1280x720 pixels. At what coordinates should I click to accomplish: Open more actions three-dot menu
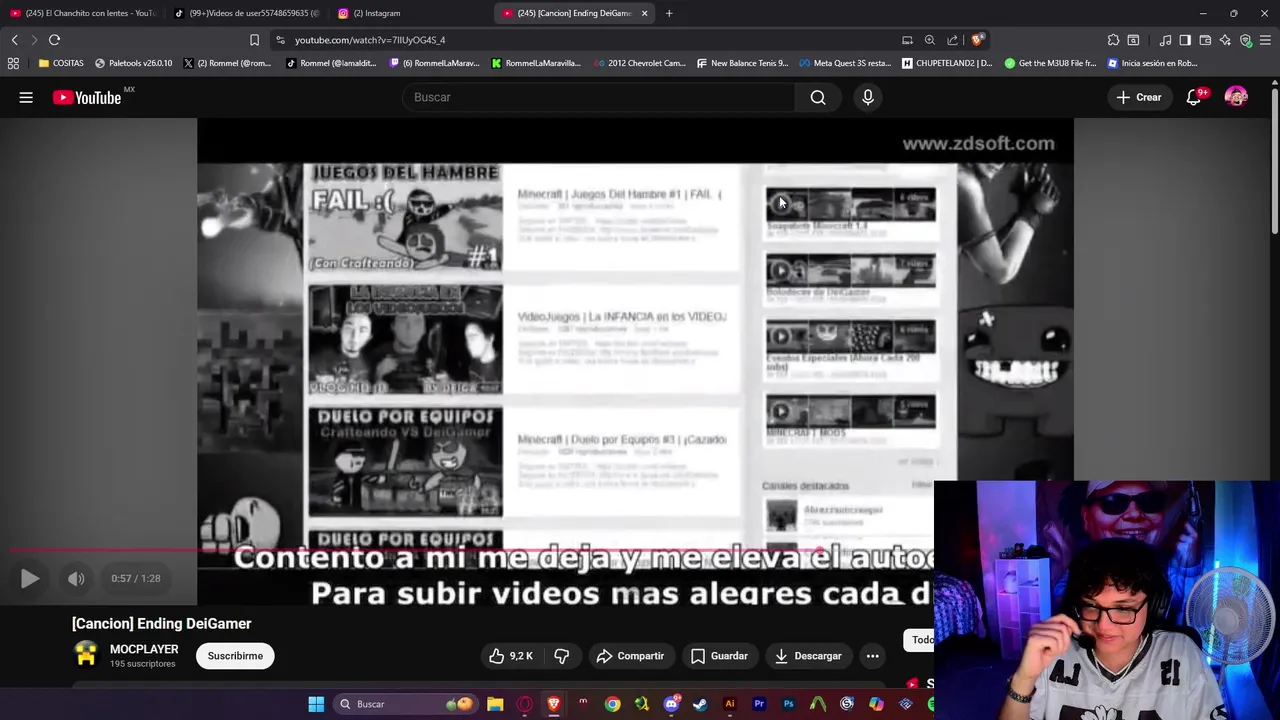pos(872,656)
